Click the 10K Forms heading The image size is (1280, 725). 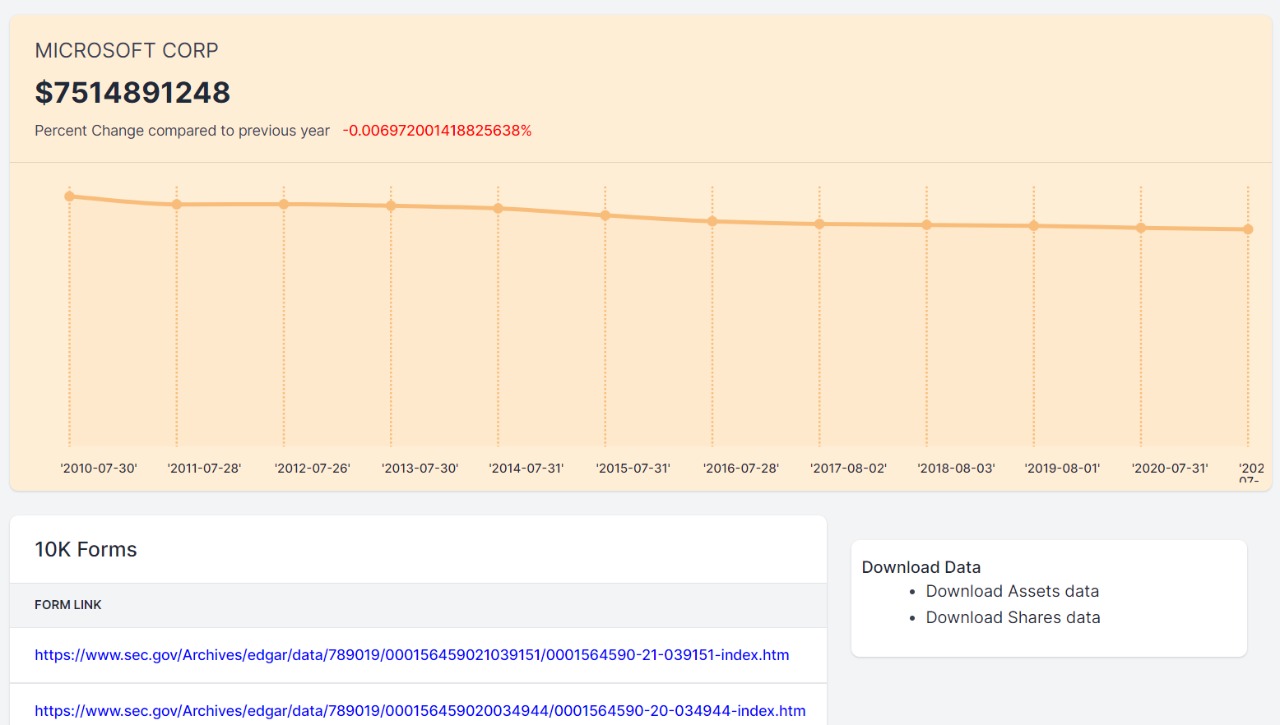pyautogui.click(x=86, y=550)
